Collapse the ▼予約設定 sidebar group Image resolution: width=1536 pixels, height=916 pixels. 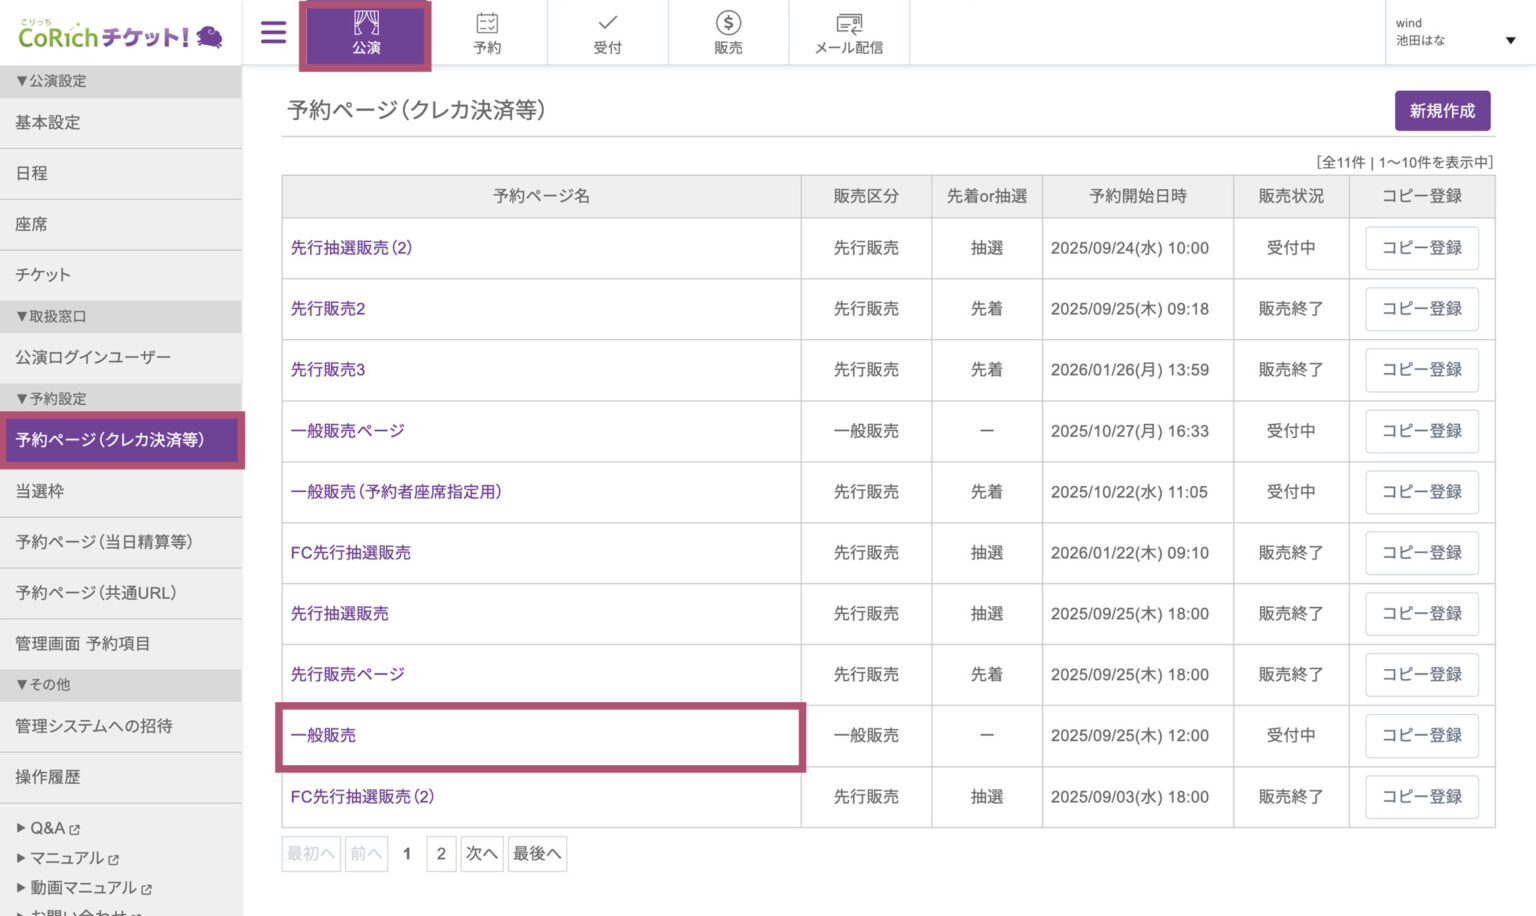(x=50, y=397)
